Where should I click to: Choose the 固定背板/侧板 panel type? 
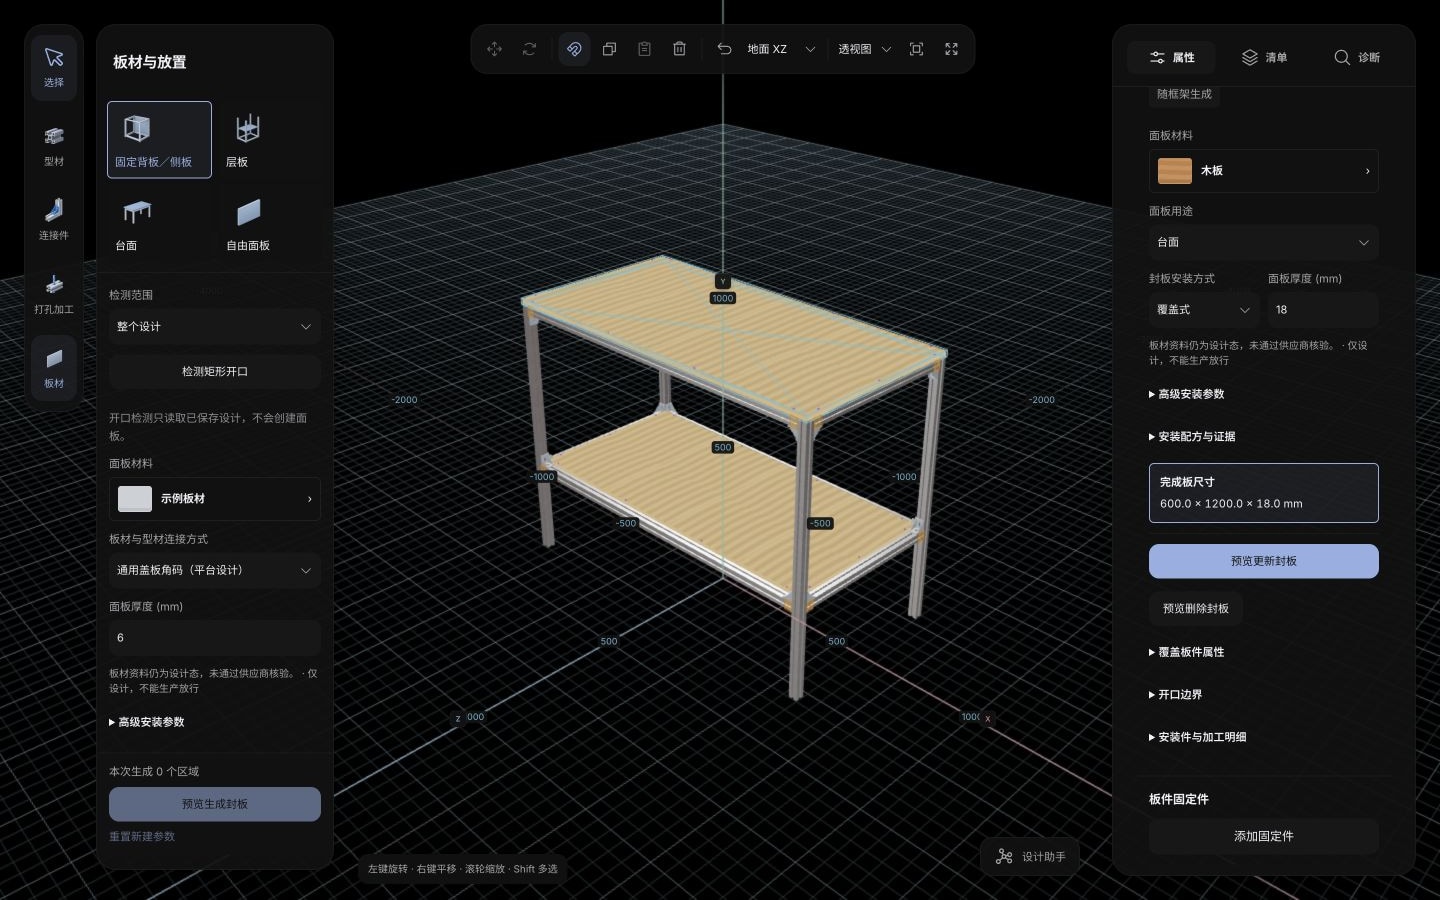click(x=159, y=140)
